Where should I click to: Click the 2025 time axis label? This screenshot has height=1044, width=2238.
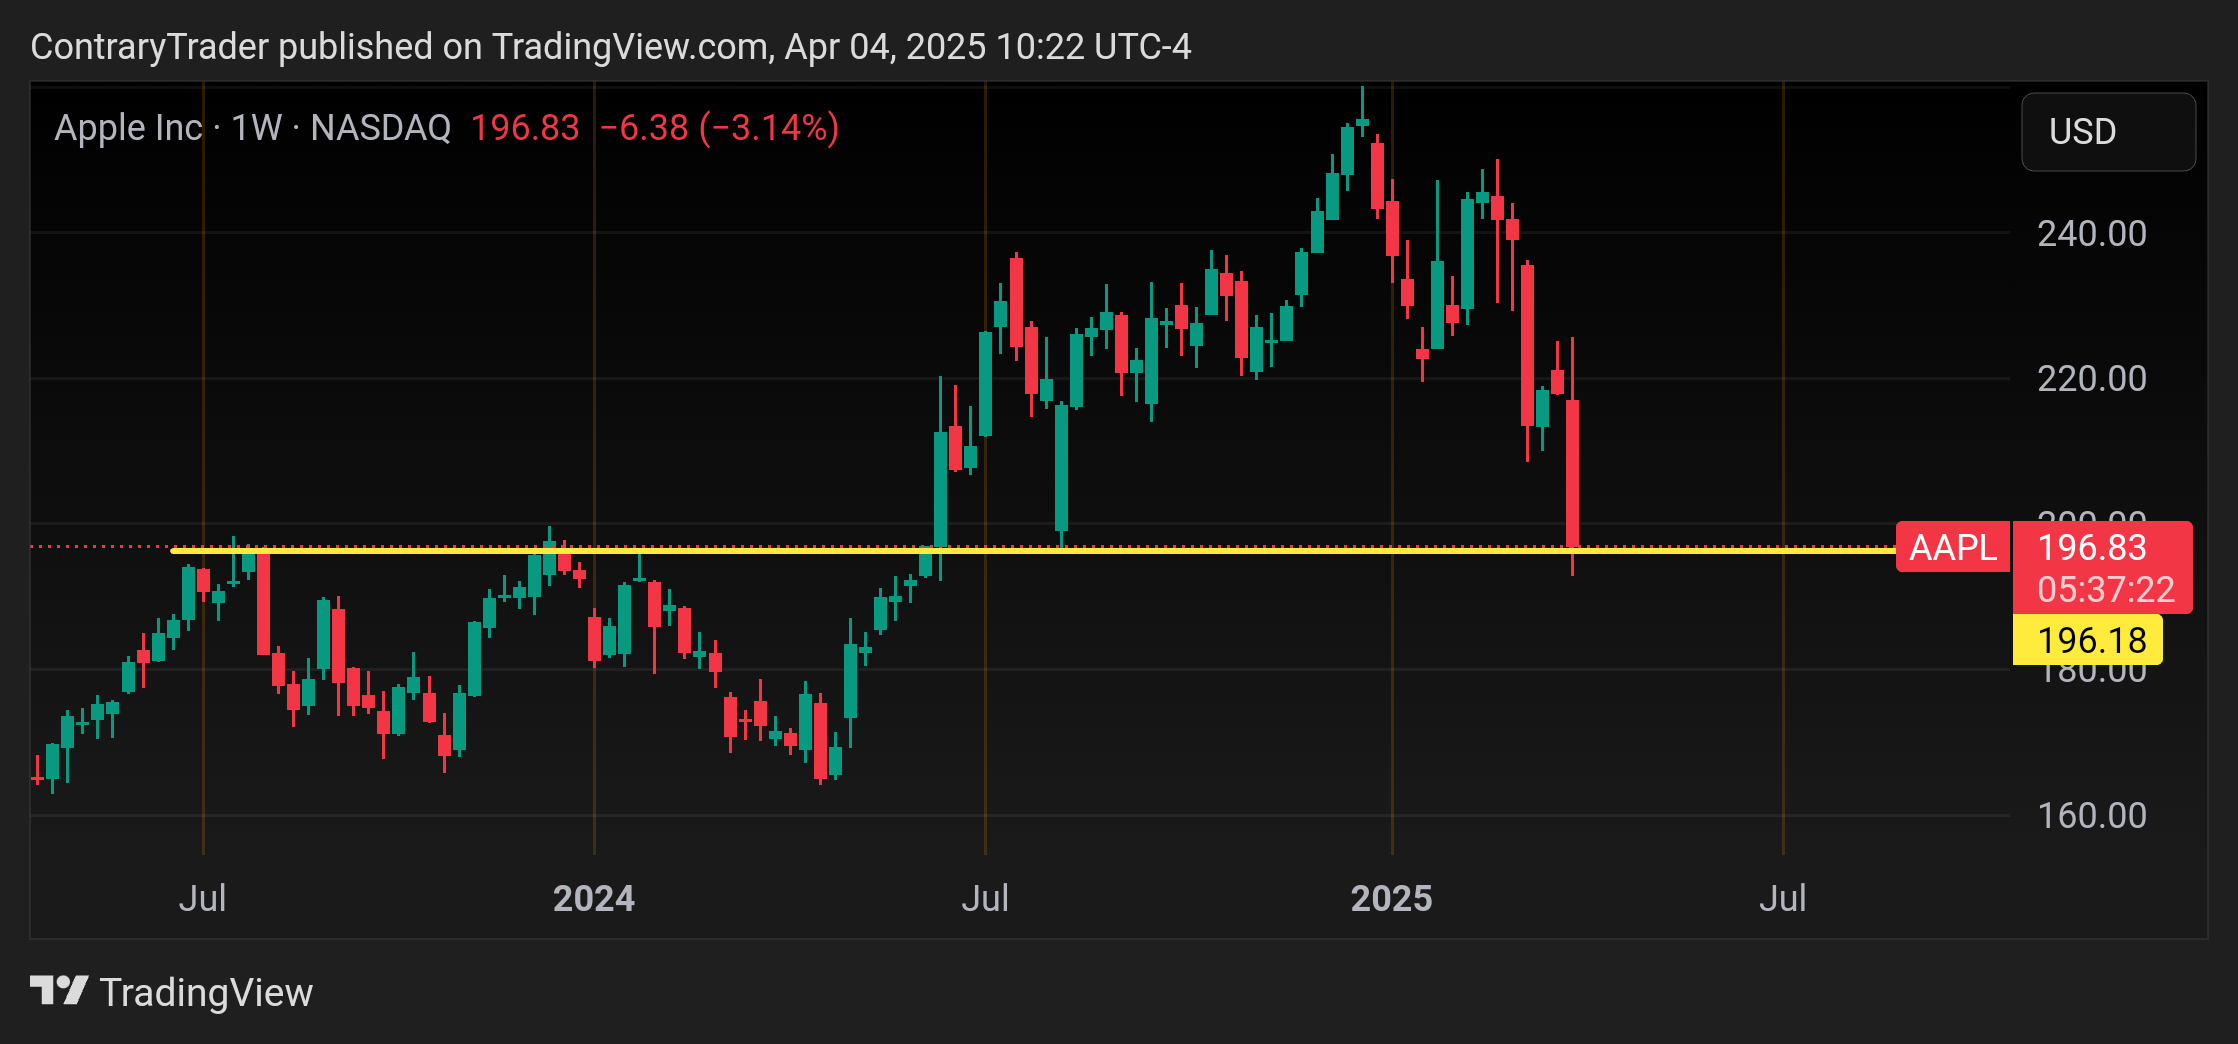click(x=1391, y=898)
